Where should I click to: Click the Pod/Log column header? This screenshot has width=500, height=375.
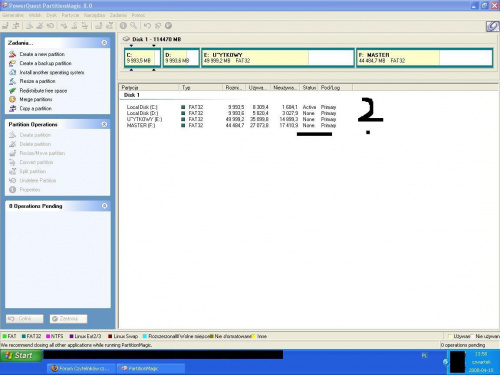[335, 88]
